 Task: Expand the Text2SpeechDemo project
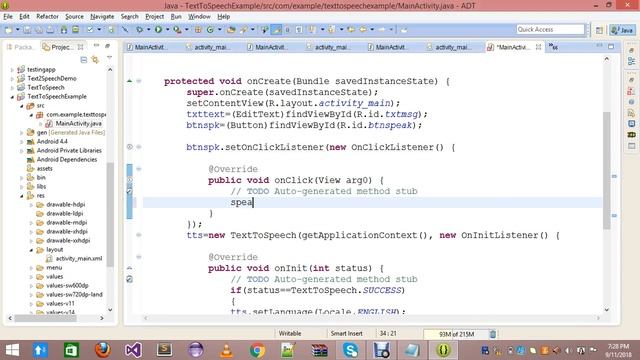12,79
